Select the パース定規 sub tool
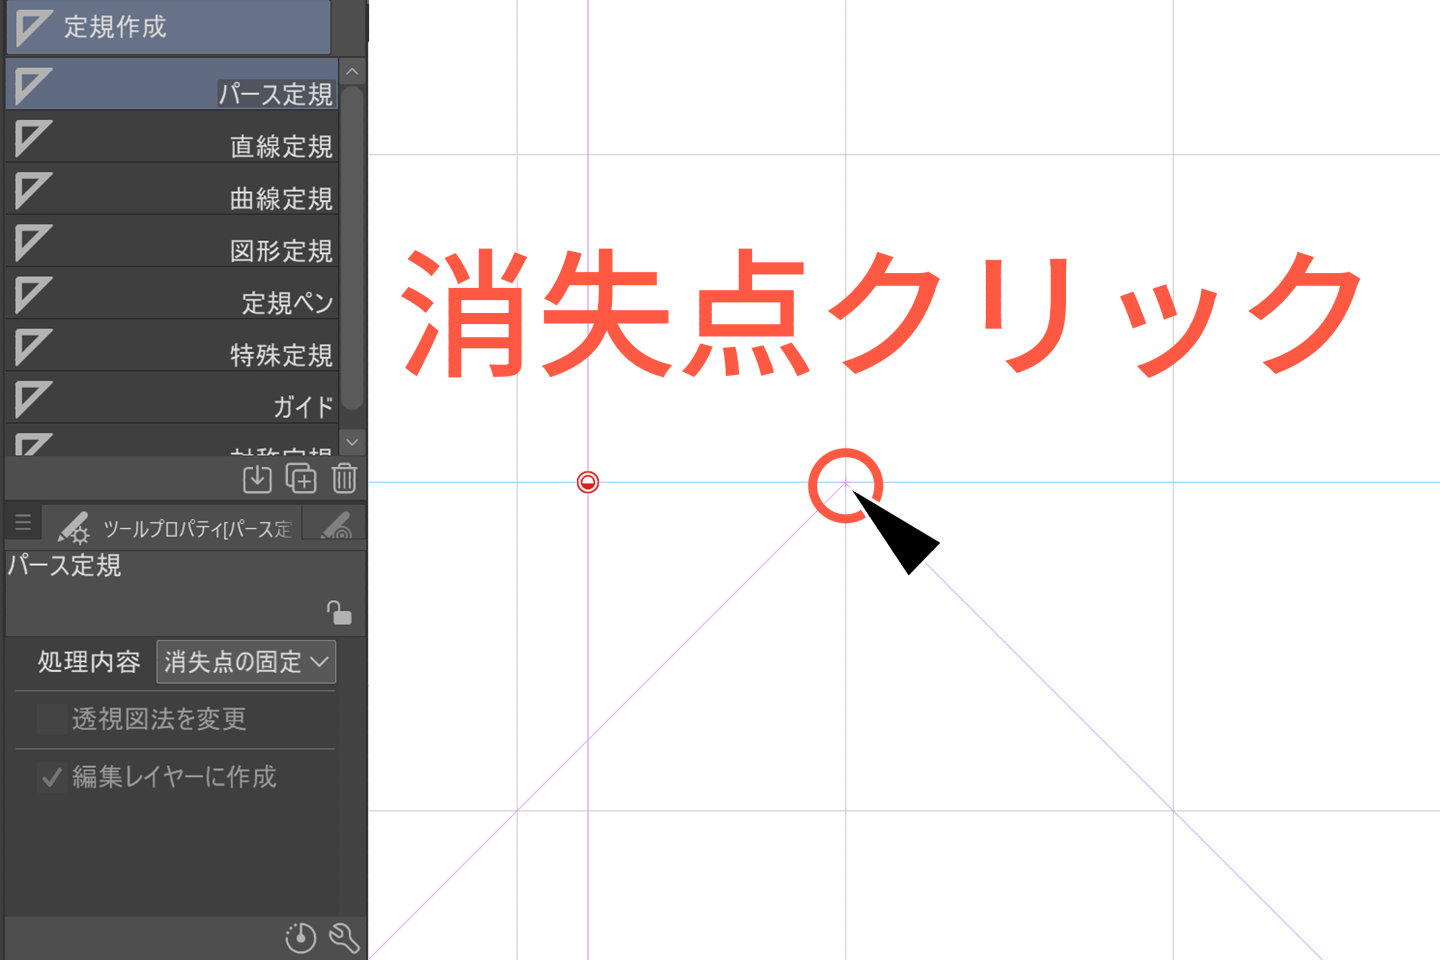 point(172,85)
